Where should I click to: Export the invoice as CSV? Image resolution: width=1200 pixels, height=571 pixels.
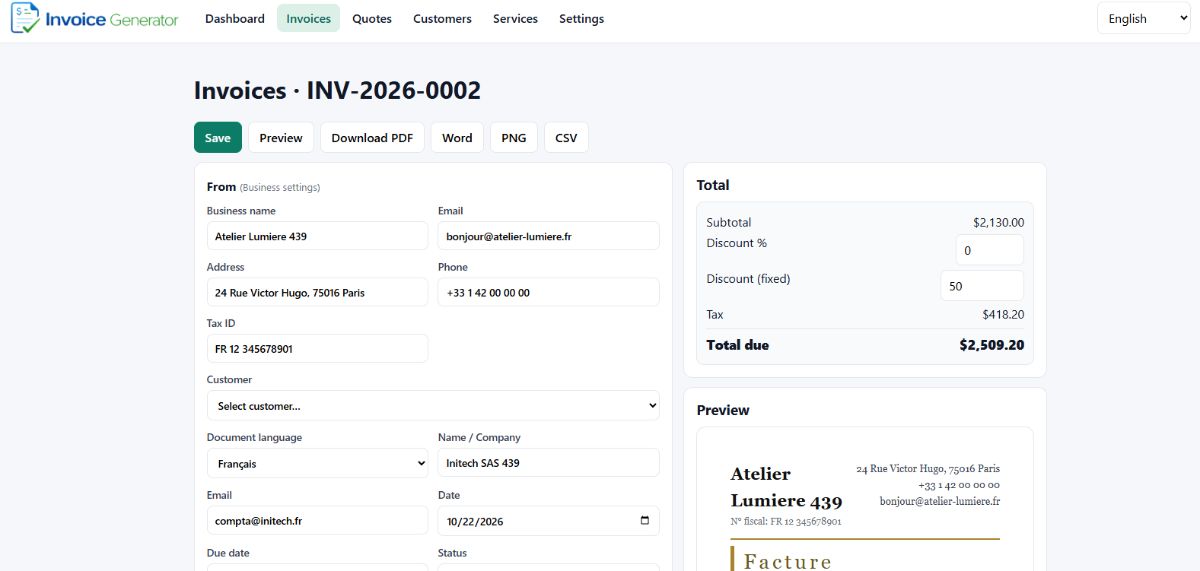pos(566,138)
